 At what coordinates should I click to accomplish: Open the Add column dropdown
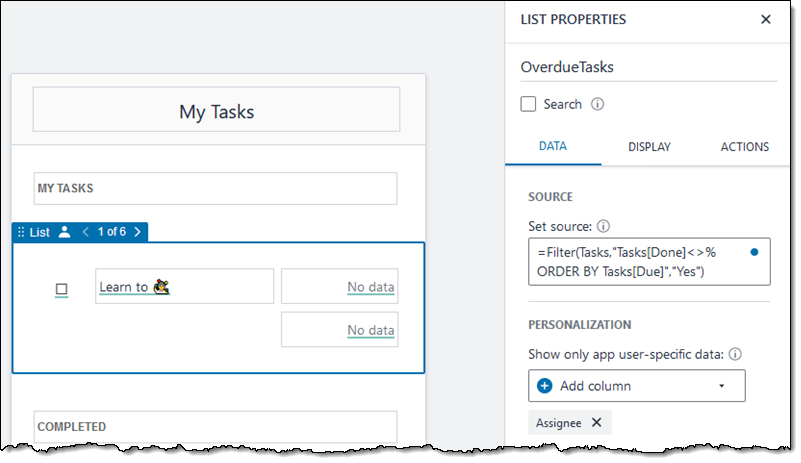[x=722, y=386]
